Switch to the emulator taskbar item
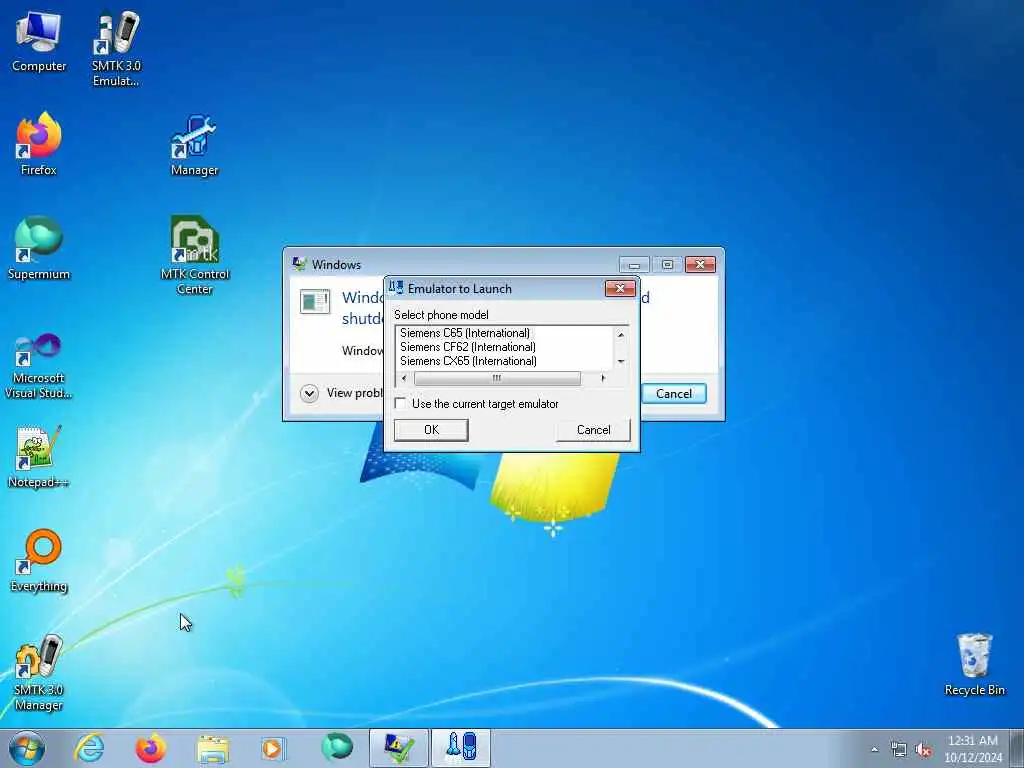 (460, 748)
